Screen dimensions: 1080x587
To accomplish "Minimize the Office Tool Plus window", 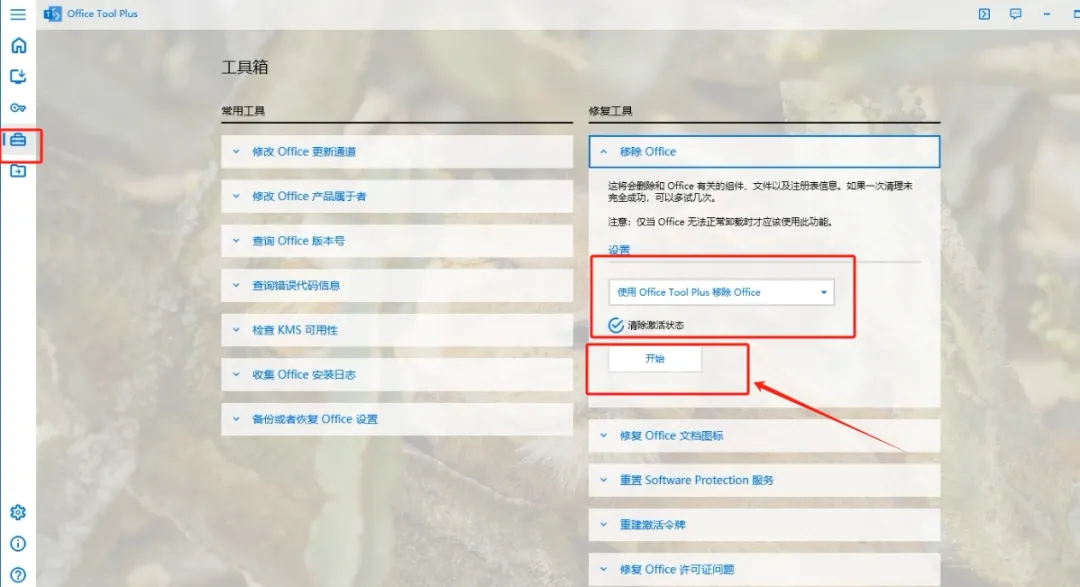I will point(1046,14).
